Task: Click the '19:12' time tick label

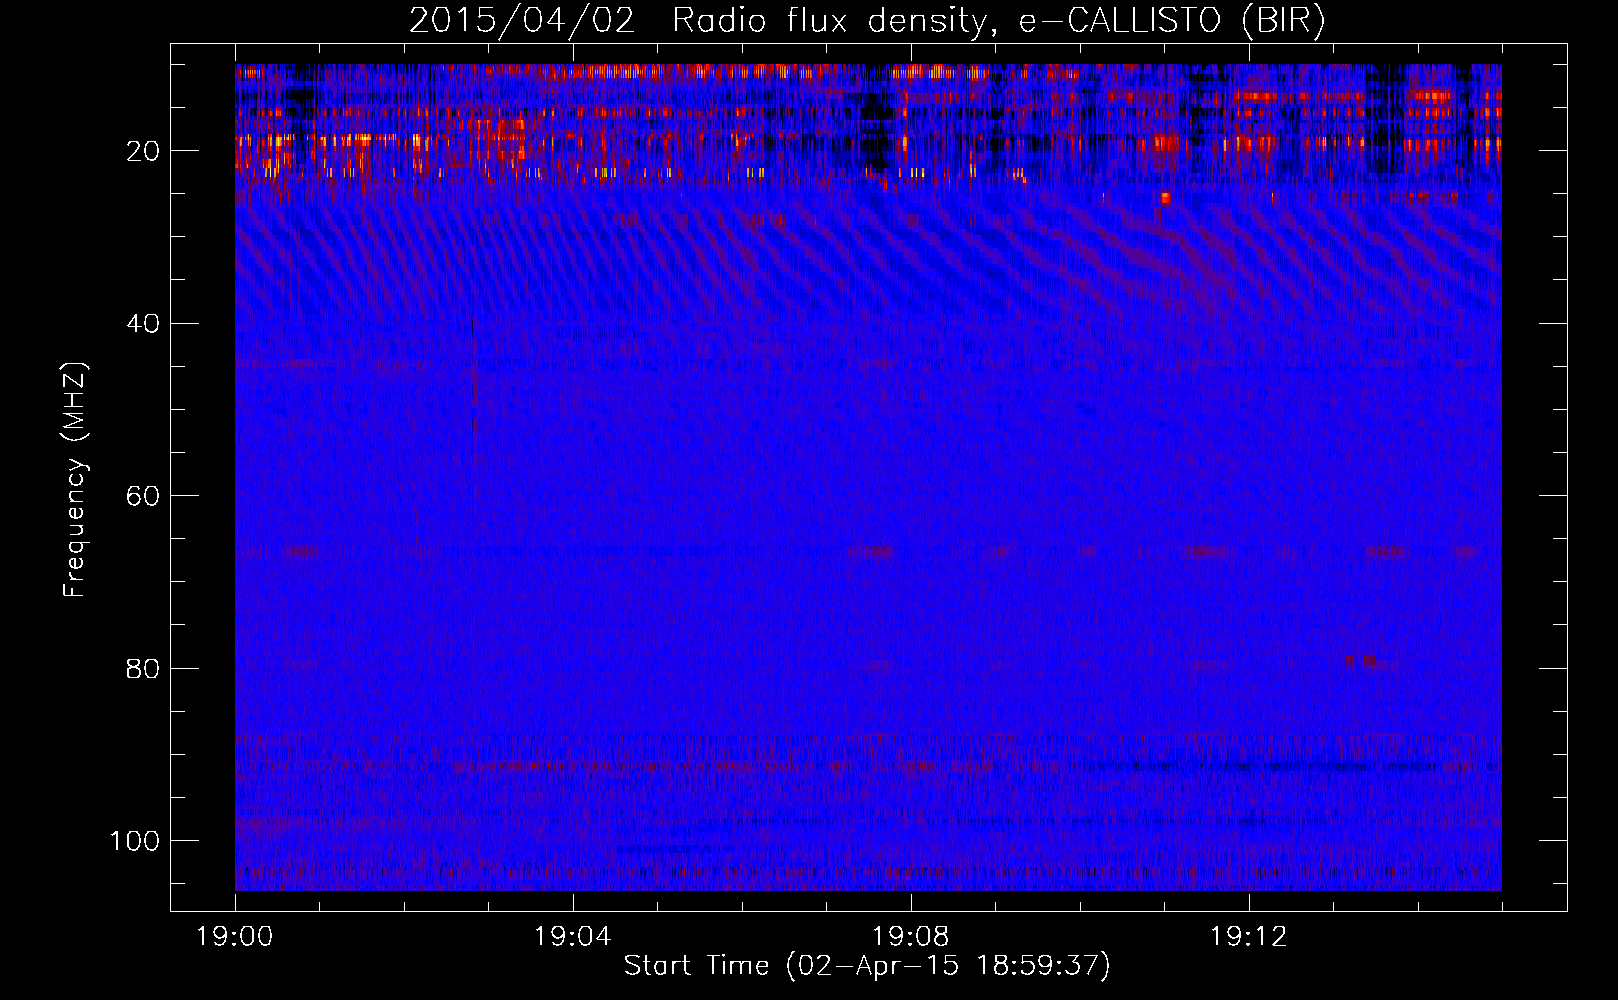Action: point(1249,937)
